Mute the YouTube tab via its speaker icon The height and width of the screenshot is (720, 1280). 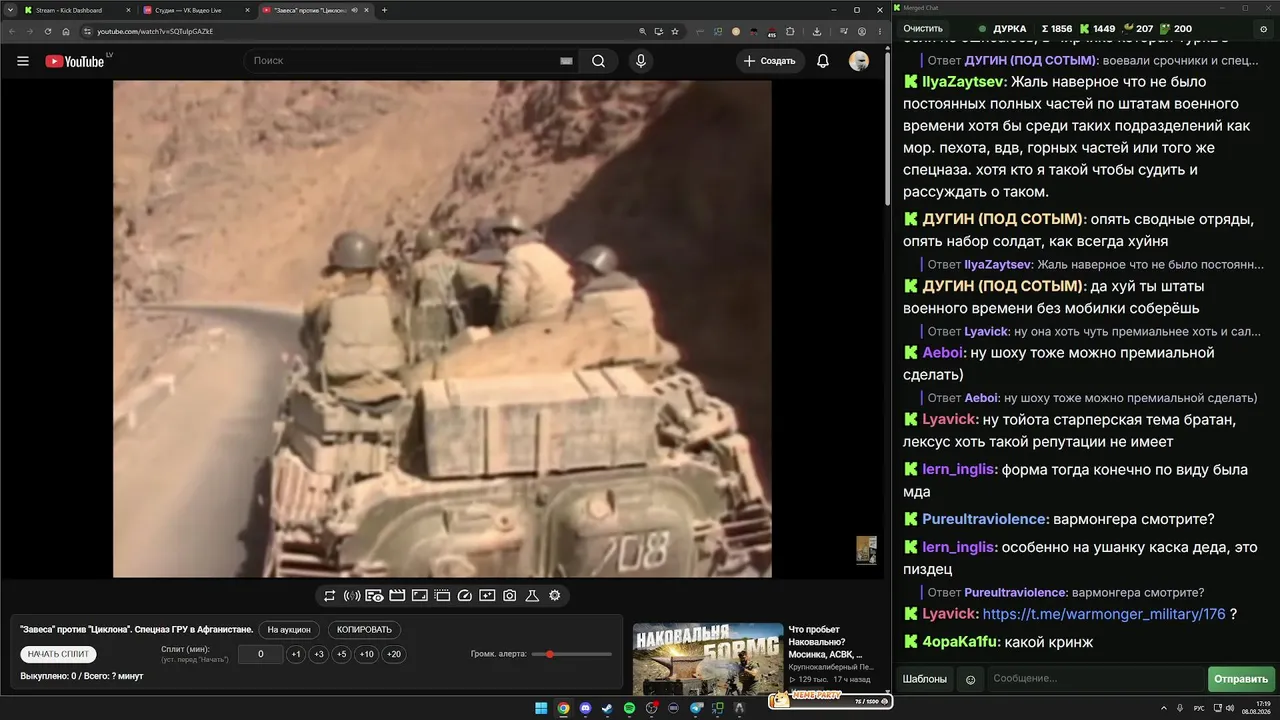pyautogui.click(x=354, y=10)
